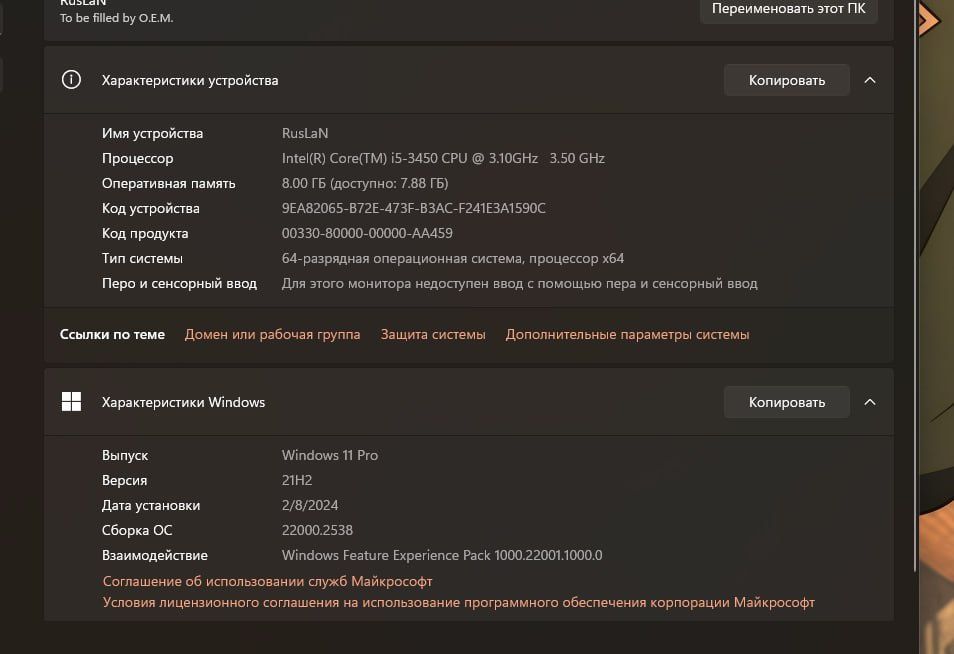Select the OS build value 22000.2538
954x654 pixels.
pyautogui.click(x=317, y=530)
